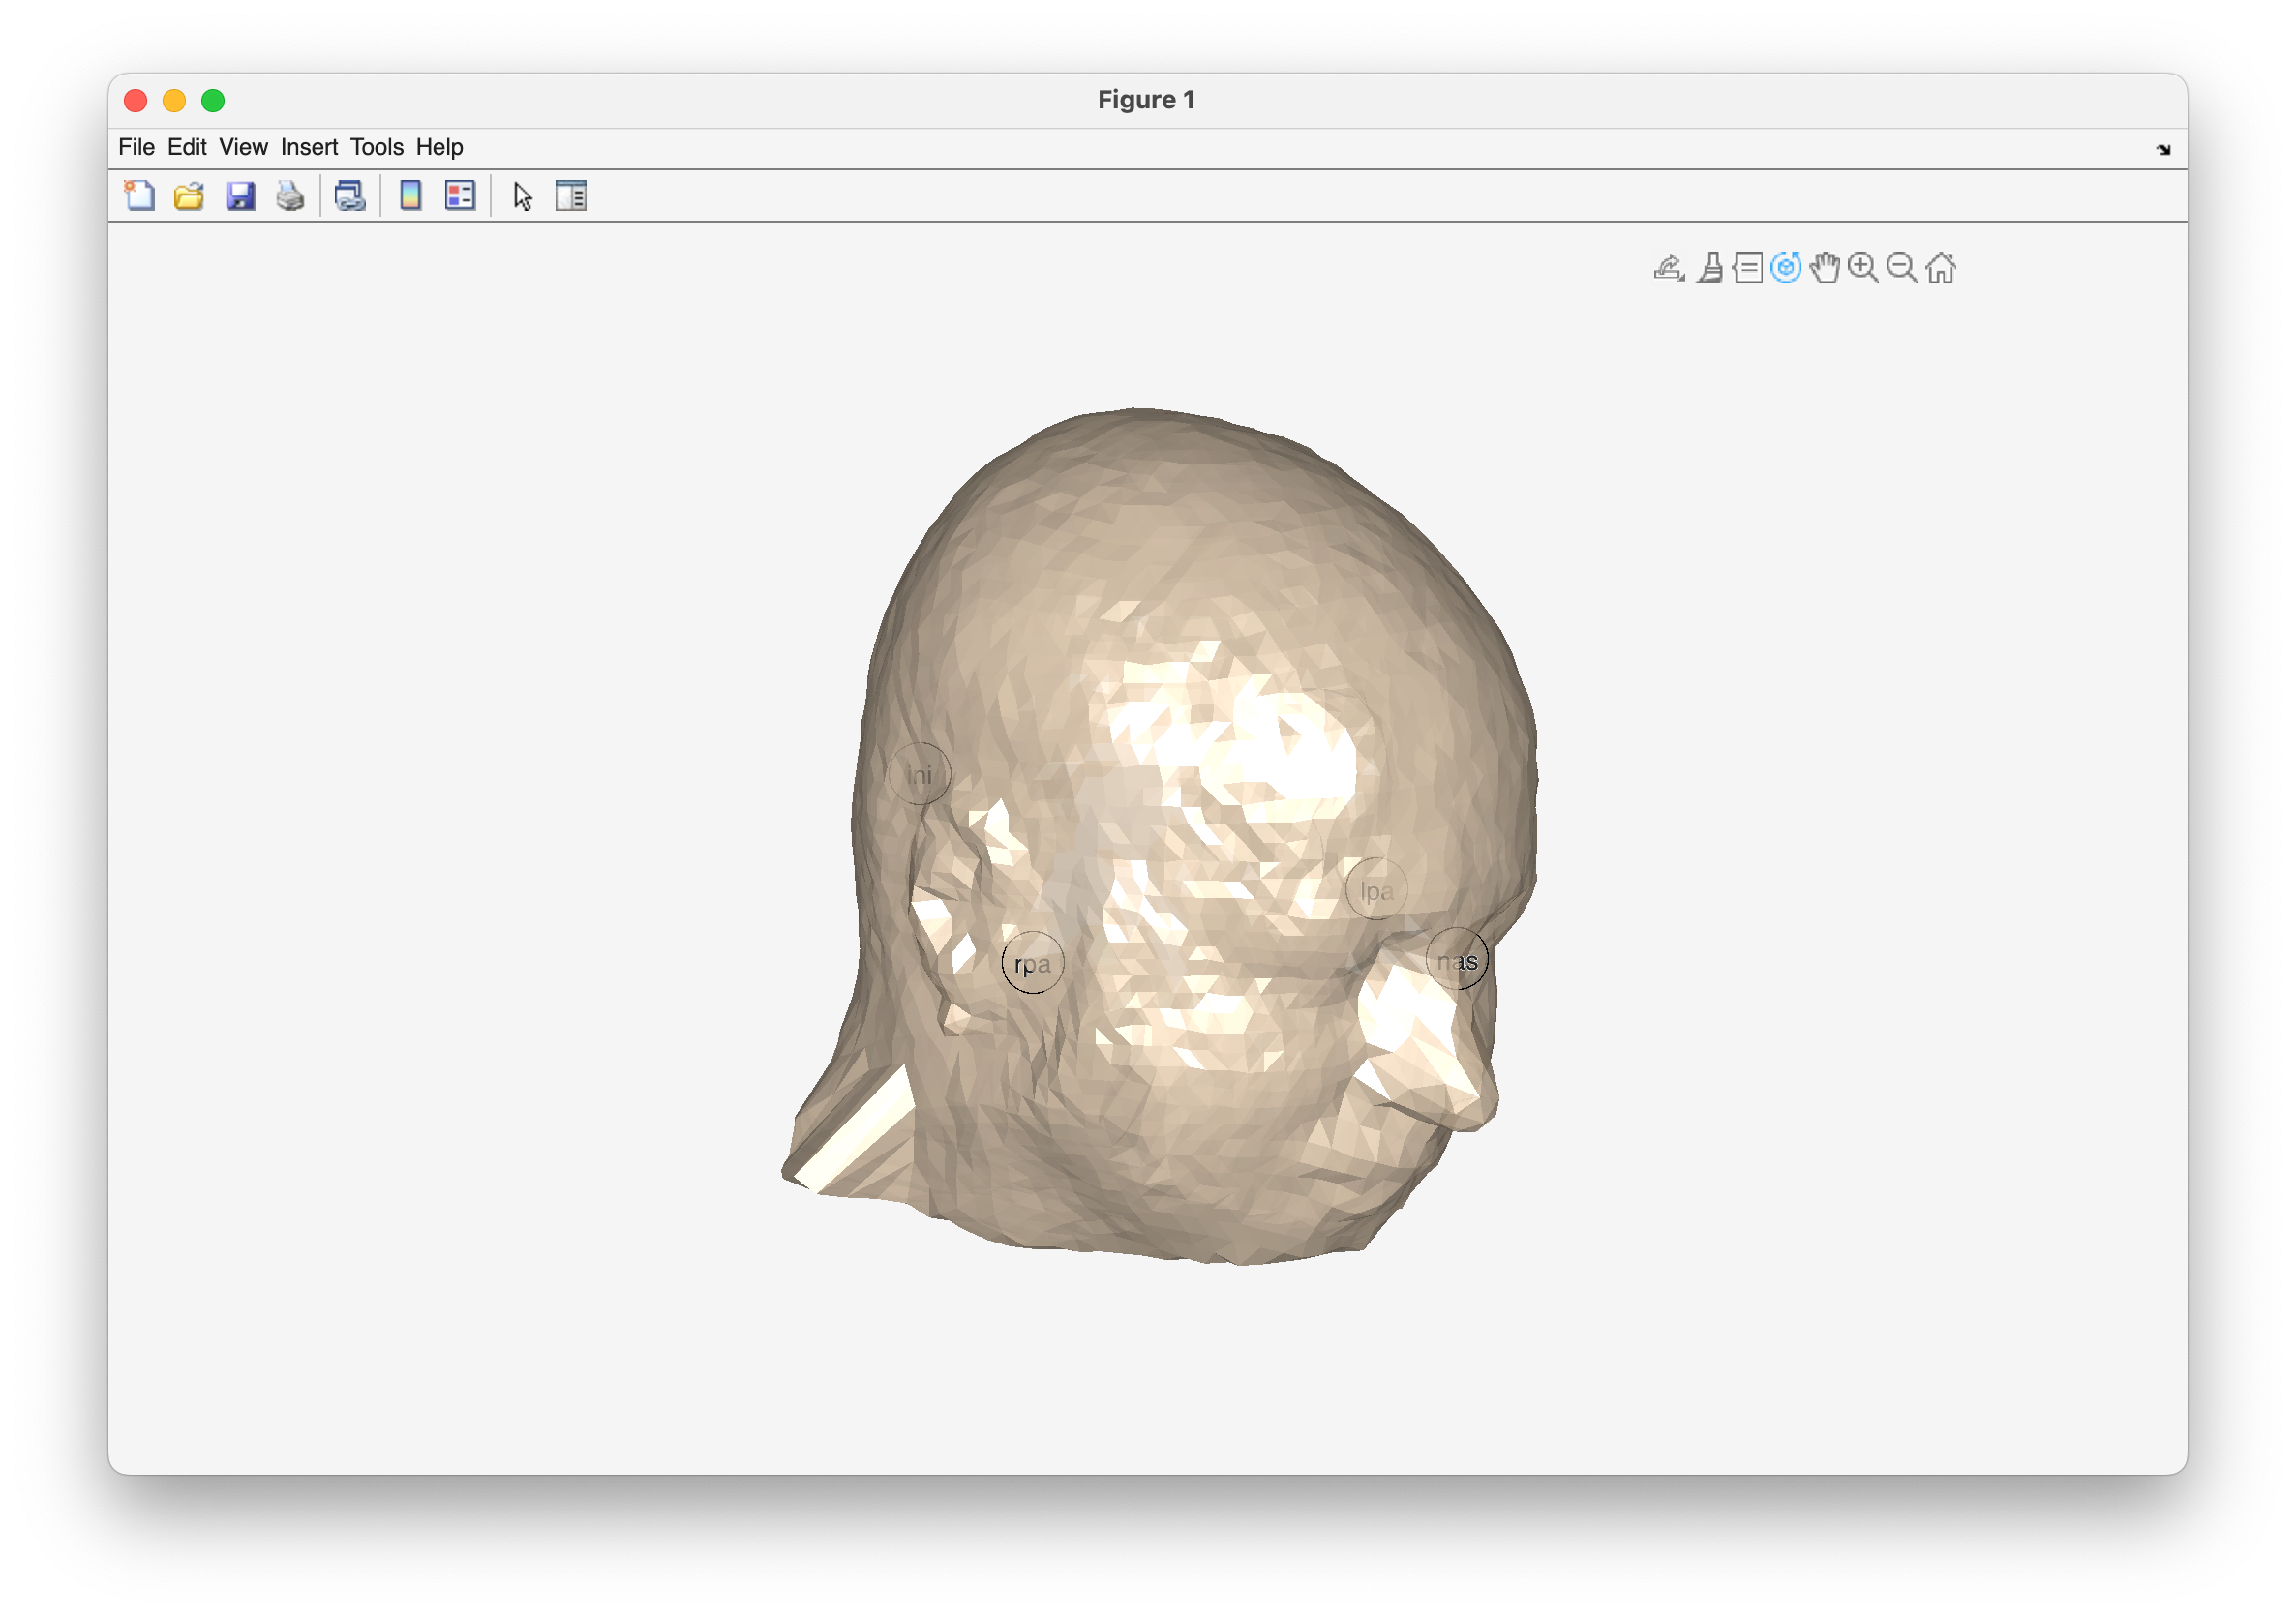Insert a colorbar from the toolbar
2296x1618 pixels.
tap(410, 195)
